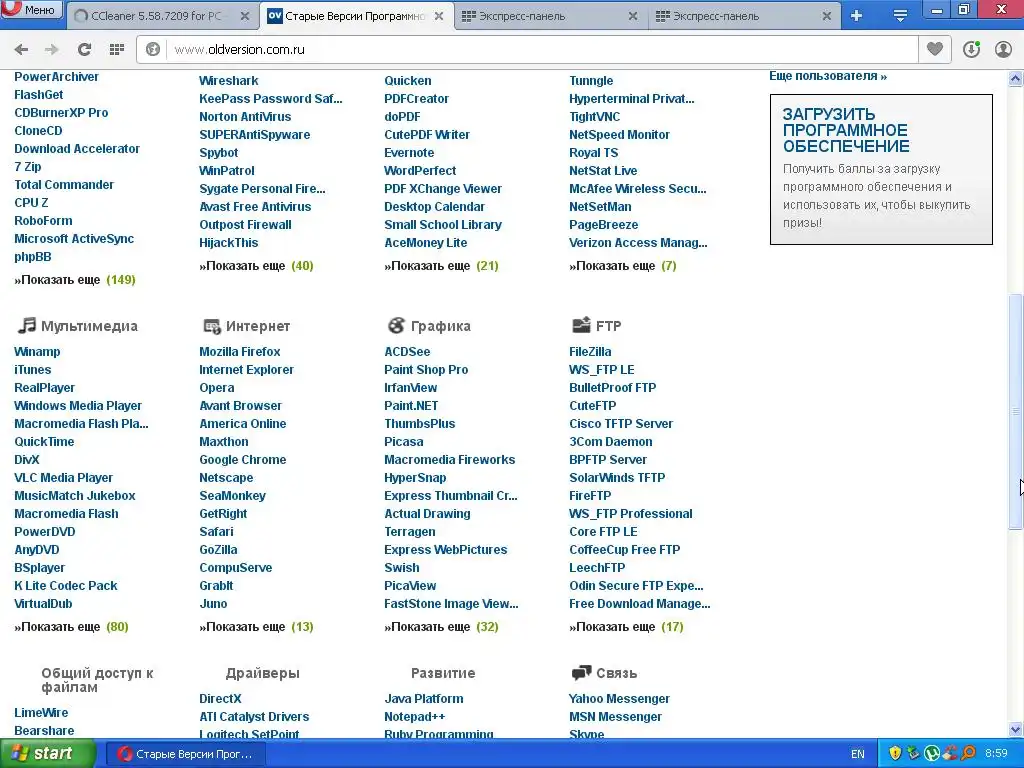Select the Opera taskbar window button
The width and height of the screenshot is (1024, 768).
coord(185,754)
